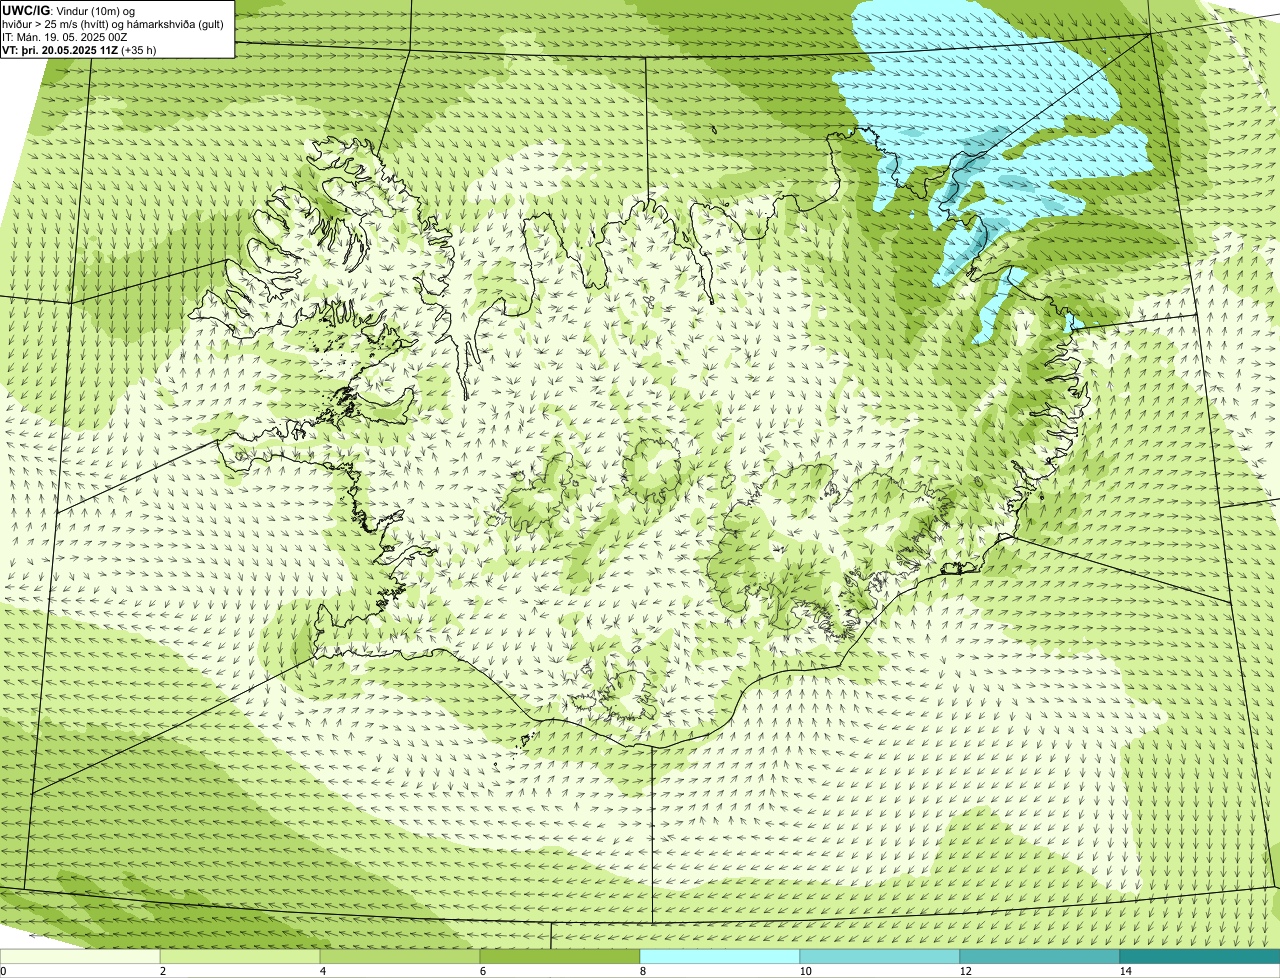Click the '12' tick label on the color scale
This screenshot has width=1280, height=978.
(965, 971)
